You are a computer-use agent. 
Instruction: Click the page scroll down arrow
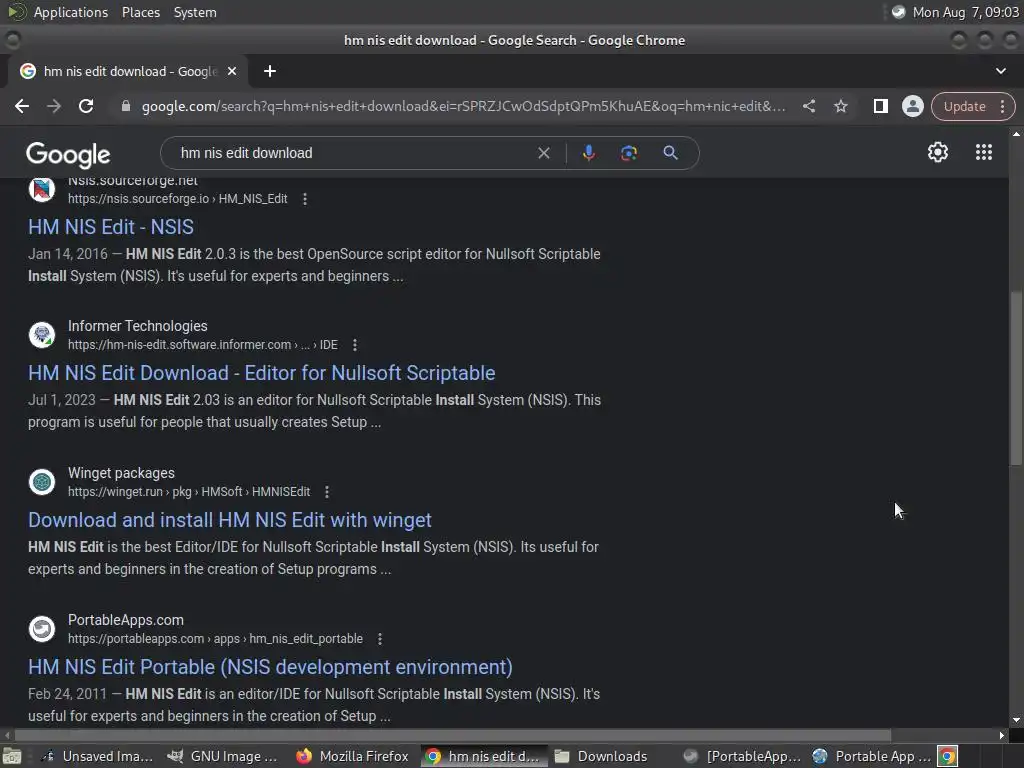[x=1016, y=720]
